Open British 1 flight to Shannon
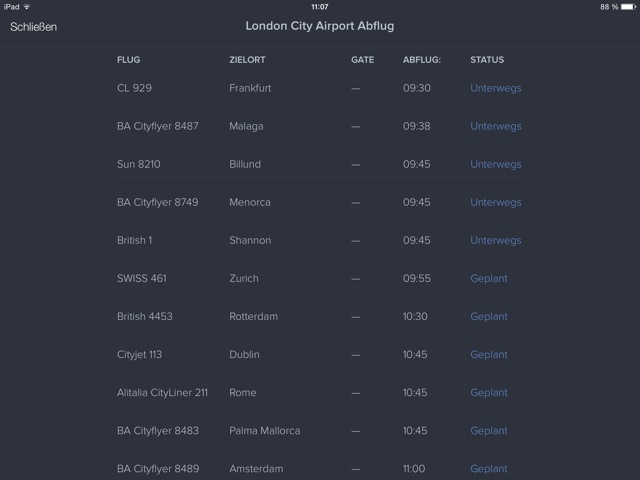Screen dimensions: 640x480 point(134,240)
